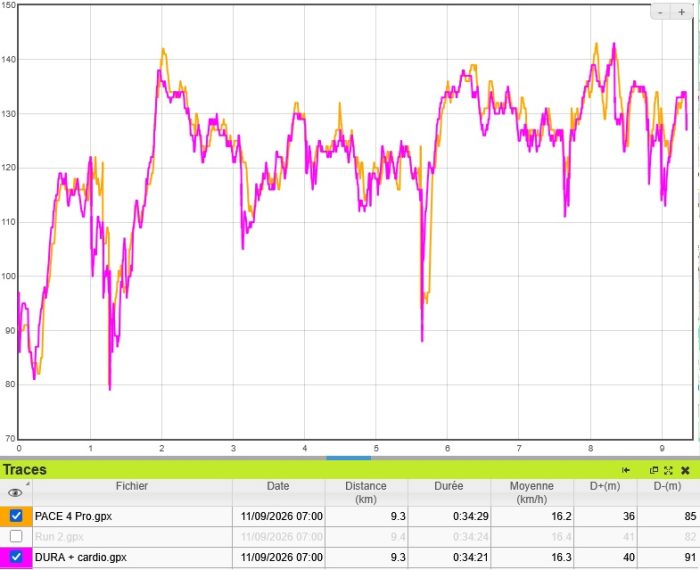Image resolution: width=700 pixels, height=570 pixels.
Task: Select the DURA + cardio.gpx file name
Action: click(x=81, y=557)
